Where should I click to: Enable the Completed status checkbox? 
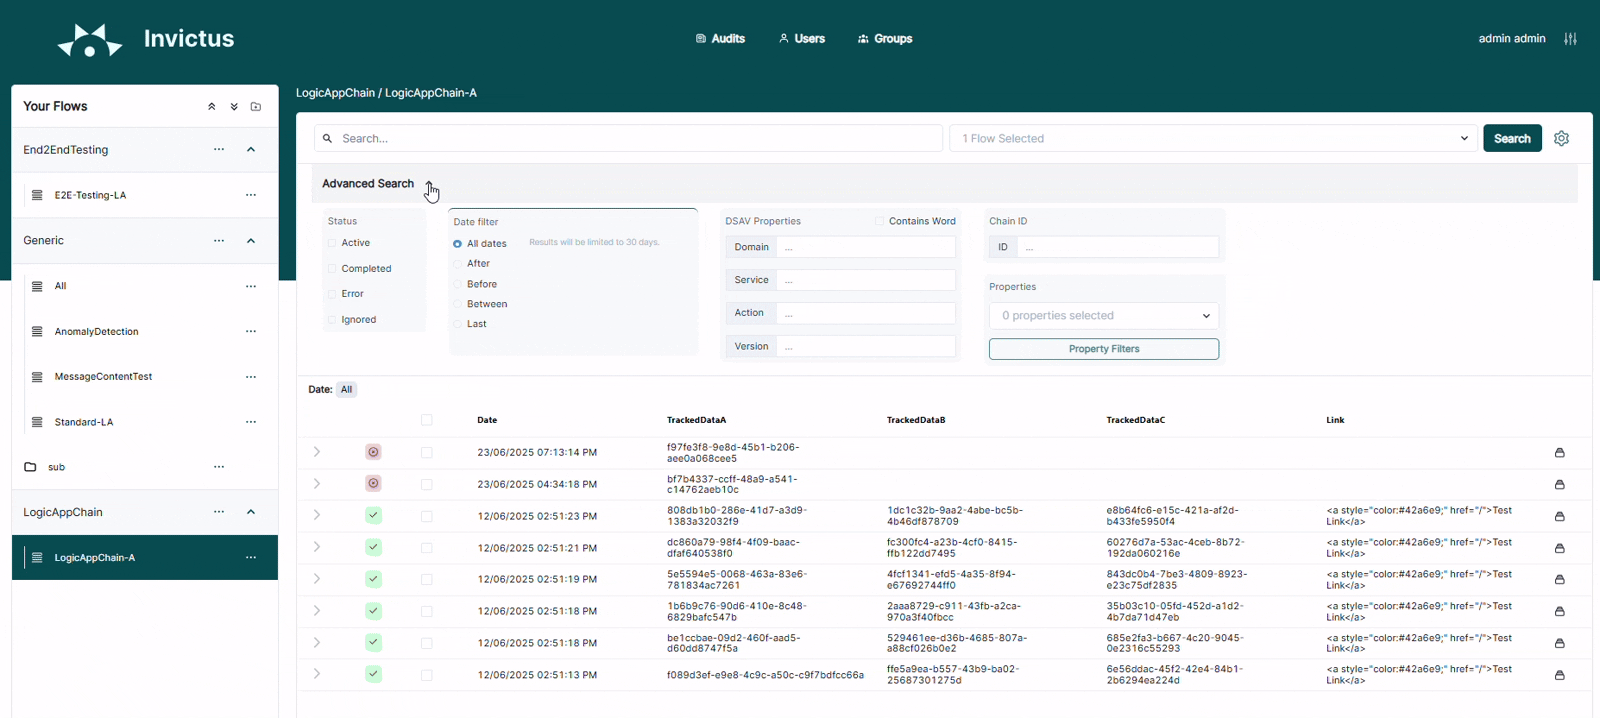coord(332,269)
